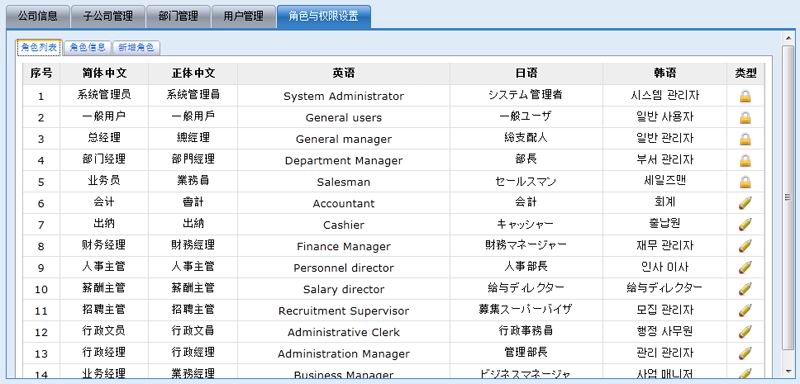The height and width of the screenshot is (384, 800).
Task: Open the 部门管理 tab
Action: [179, 16]
